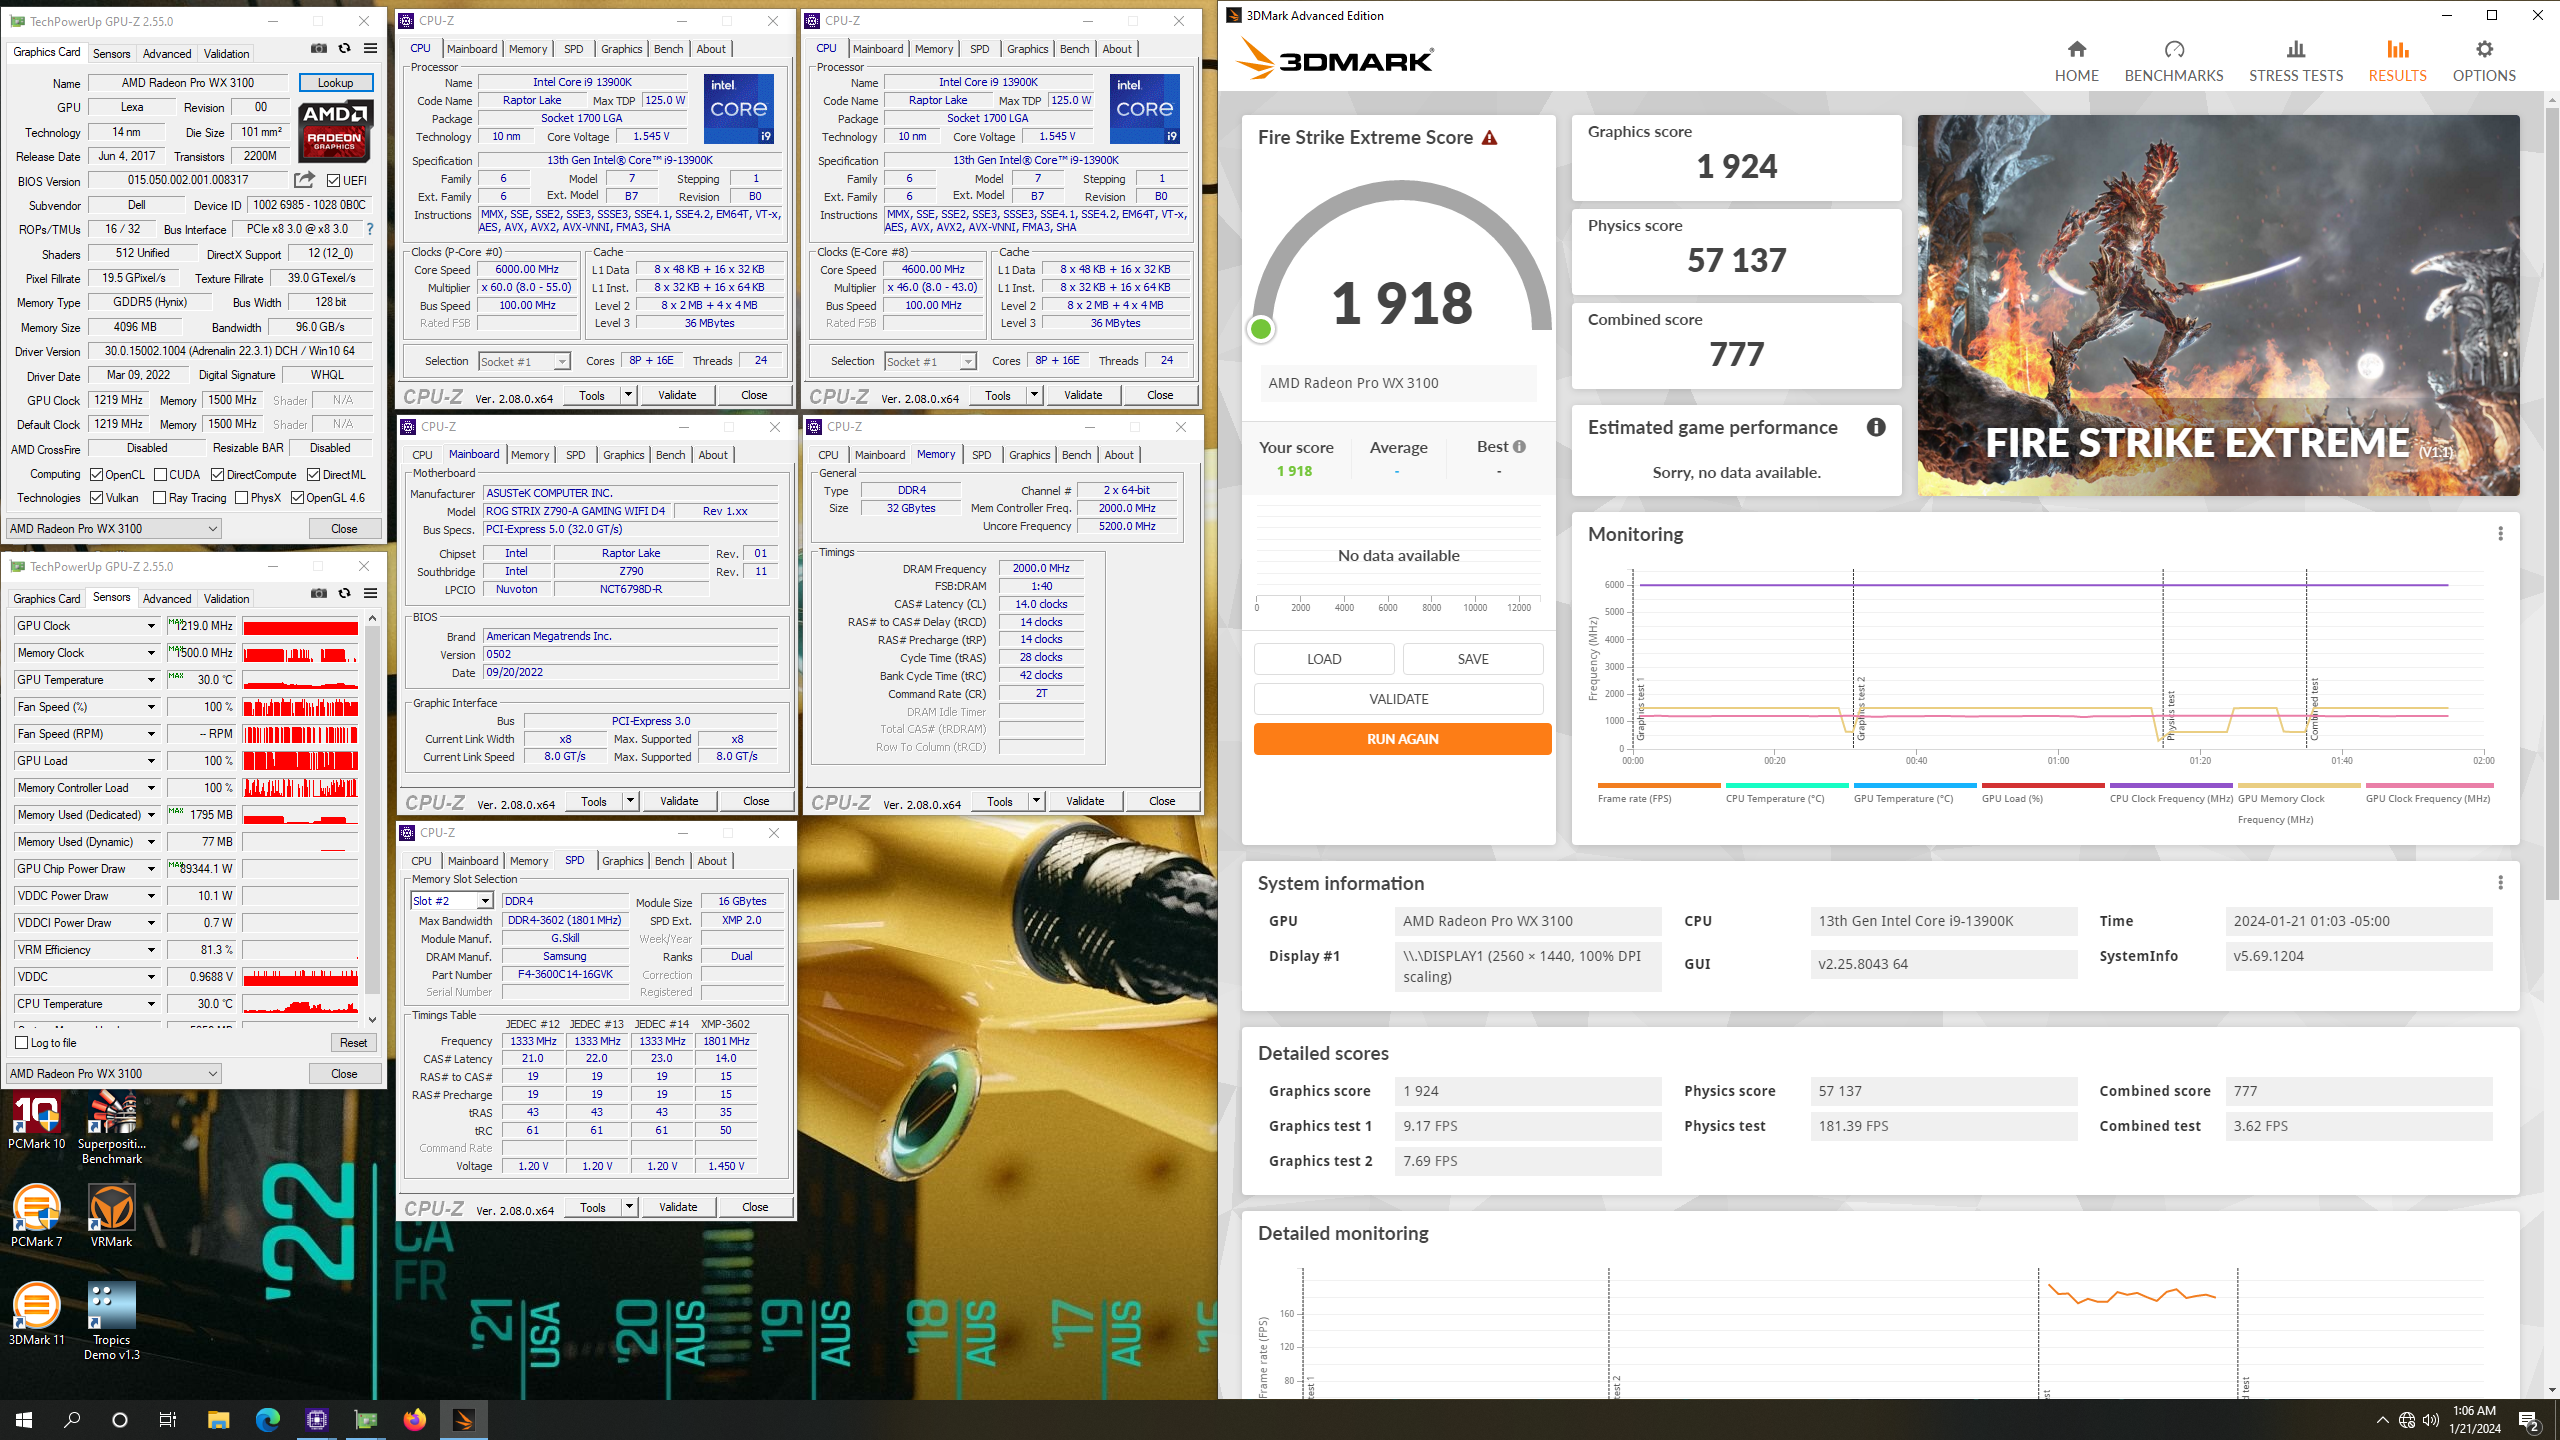Open 3DMark 11 desktop shortcut
The width and height of the screenshot is (2560, 1440).
pyautogui.click(x=36, y=1314)
